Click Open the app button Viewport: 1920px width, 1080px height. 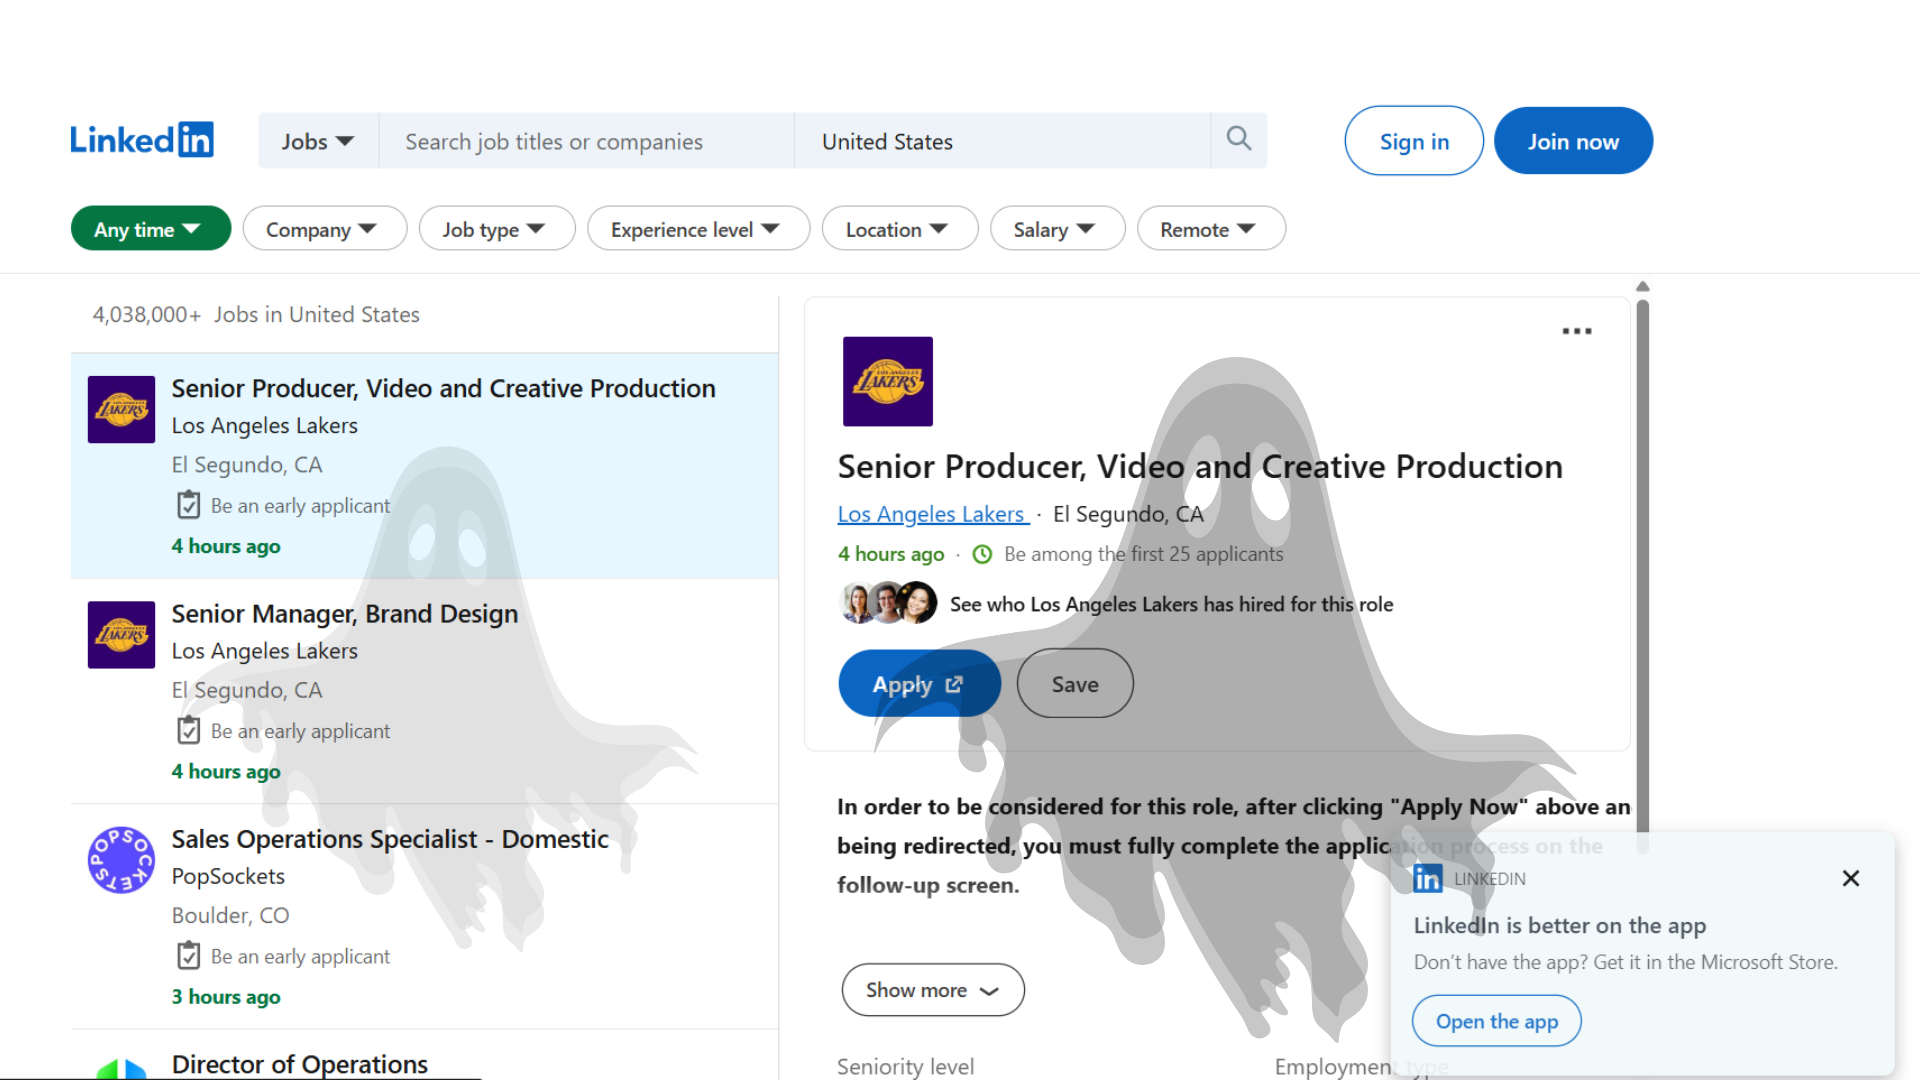[x=1496, y=1021]
